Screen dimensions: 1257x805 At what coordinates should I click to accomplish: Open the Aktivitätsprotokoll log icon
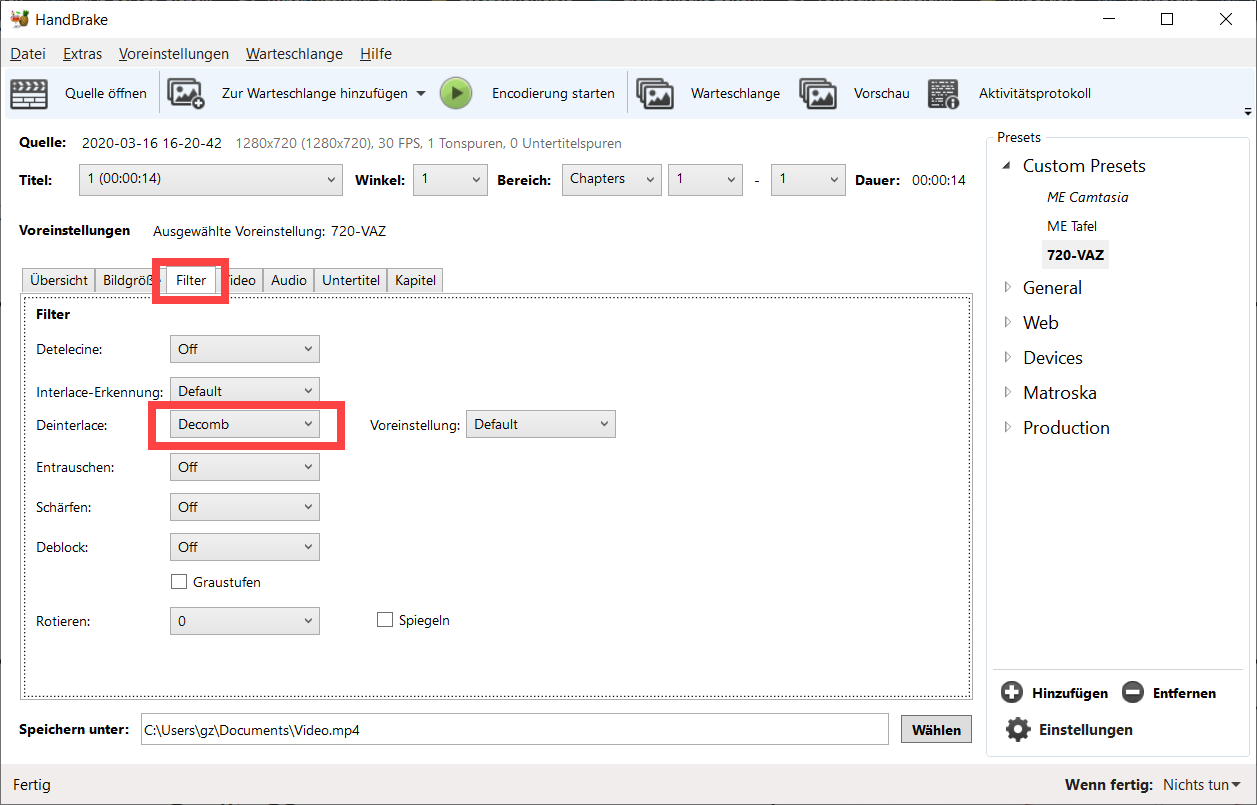(x=943, y=93)
